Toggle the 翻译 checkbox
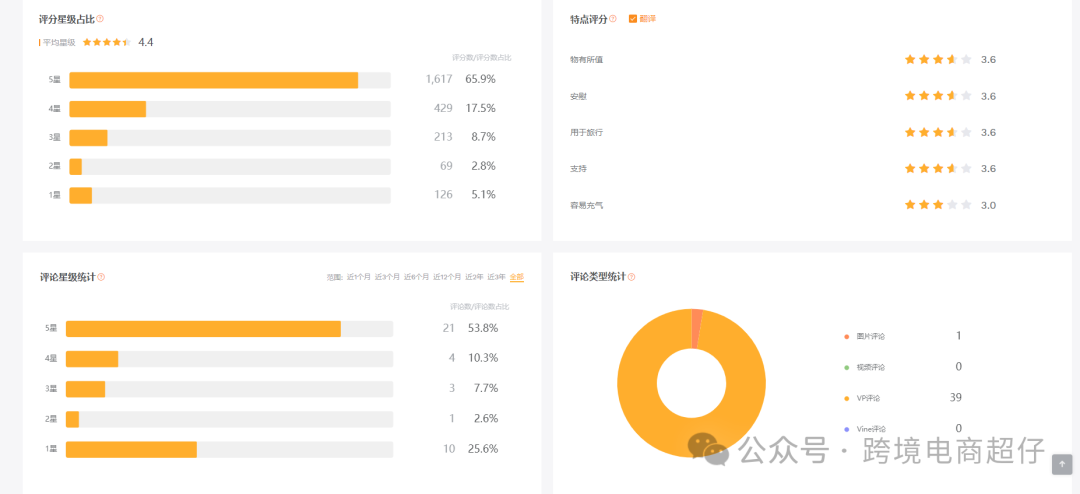 633,19
